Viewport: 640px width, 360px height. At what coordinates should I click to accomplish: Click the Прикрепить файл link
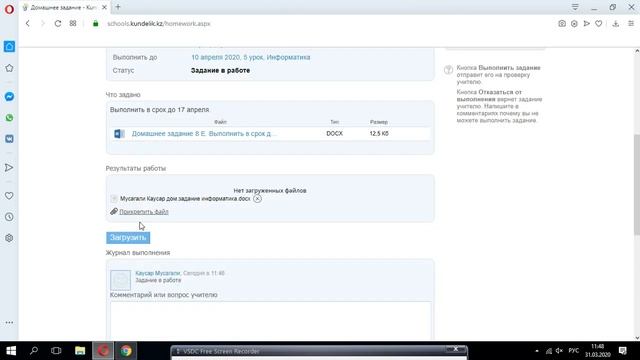pyautogui.click(x=144, y=212)
